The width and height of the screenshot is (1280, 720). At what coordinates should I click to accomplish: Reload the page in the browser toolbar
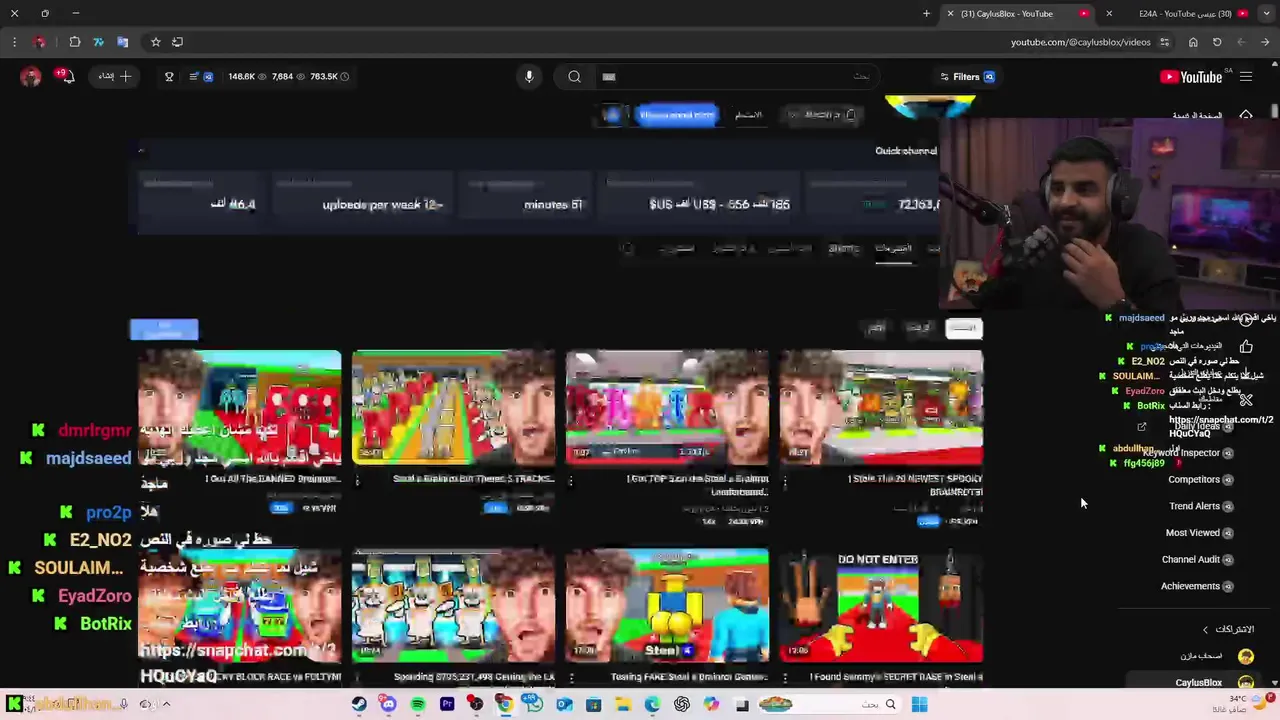(1217, 42)
